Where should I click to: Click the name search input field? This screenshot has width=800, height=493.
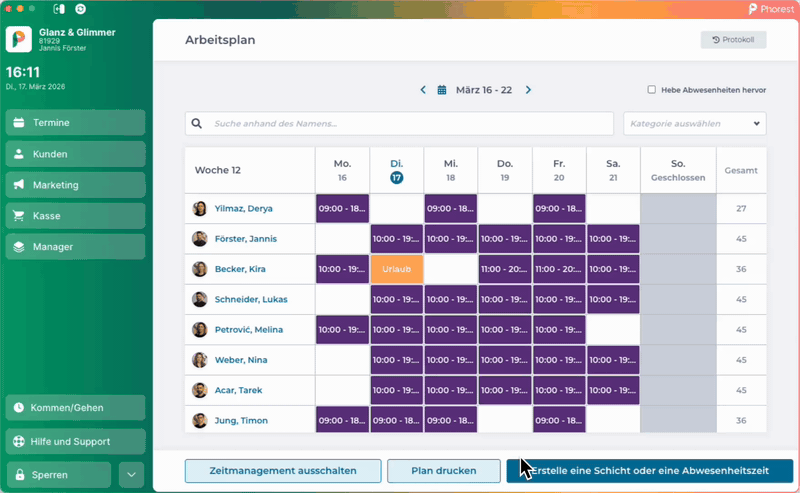pos(410,124)
